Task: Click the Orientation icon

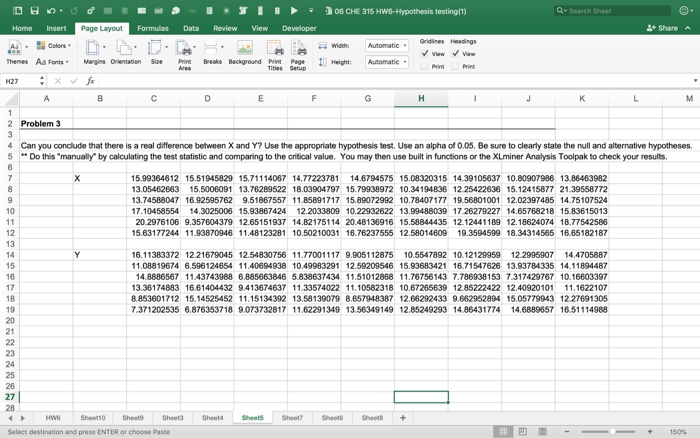Action: 124,48
